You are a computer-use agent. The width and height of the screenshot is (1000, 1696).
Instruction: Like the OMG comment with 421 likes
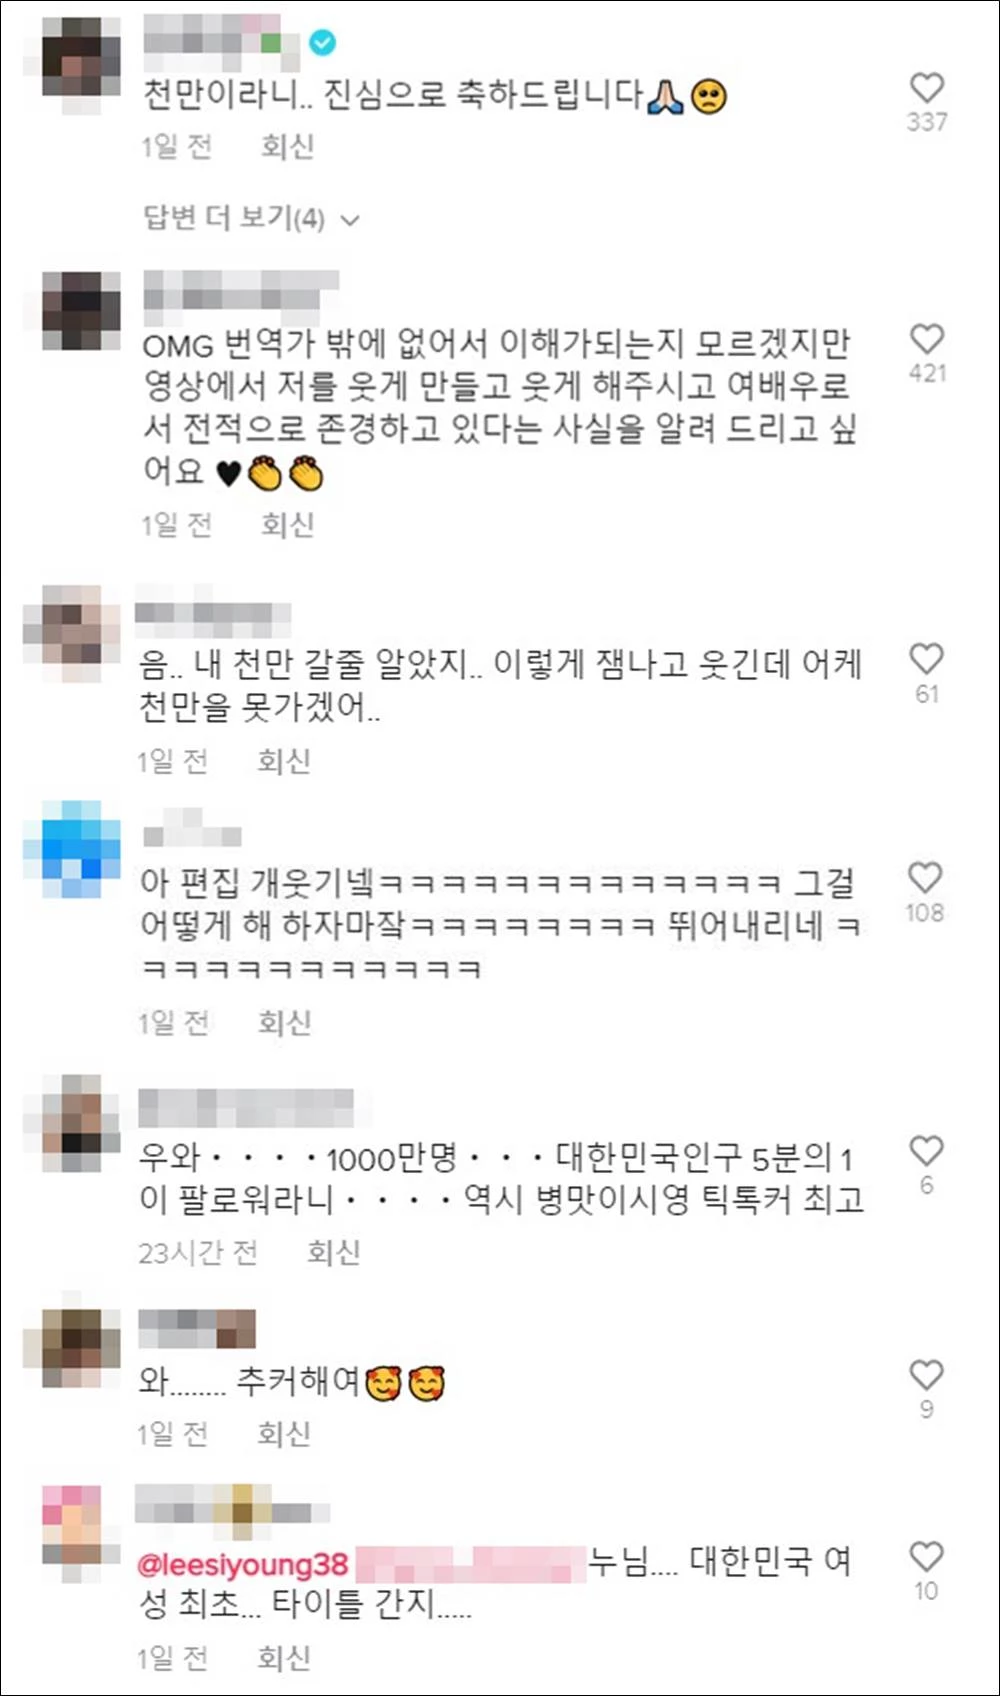tap(927, 339)
